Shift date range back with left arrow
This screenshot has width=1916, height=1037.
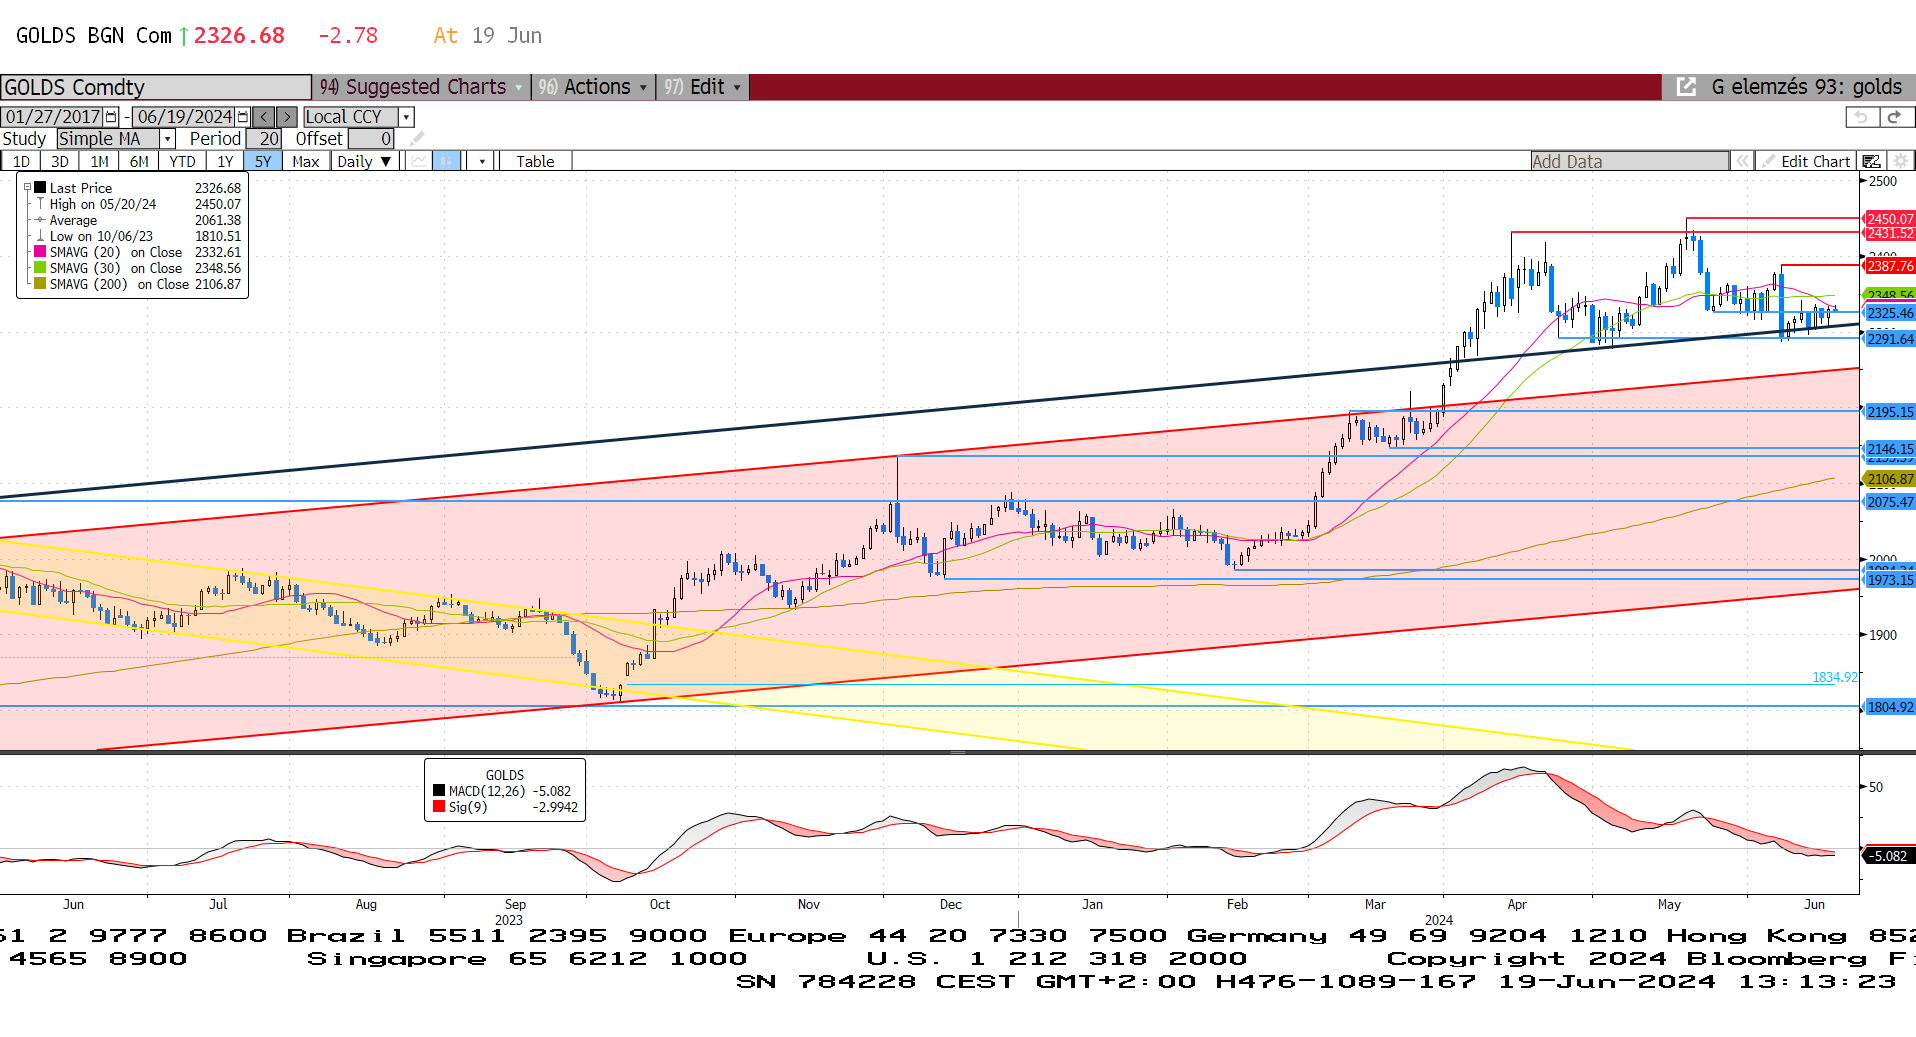264,117
